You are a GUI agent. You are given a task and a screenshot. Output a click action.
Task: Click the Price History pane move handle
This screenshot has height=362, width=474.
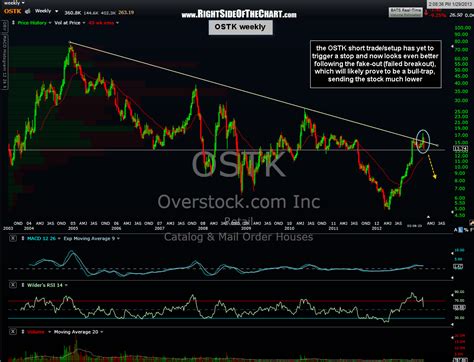pyautogui.click(x=13, y=23)
